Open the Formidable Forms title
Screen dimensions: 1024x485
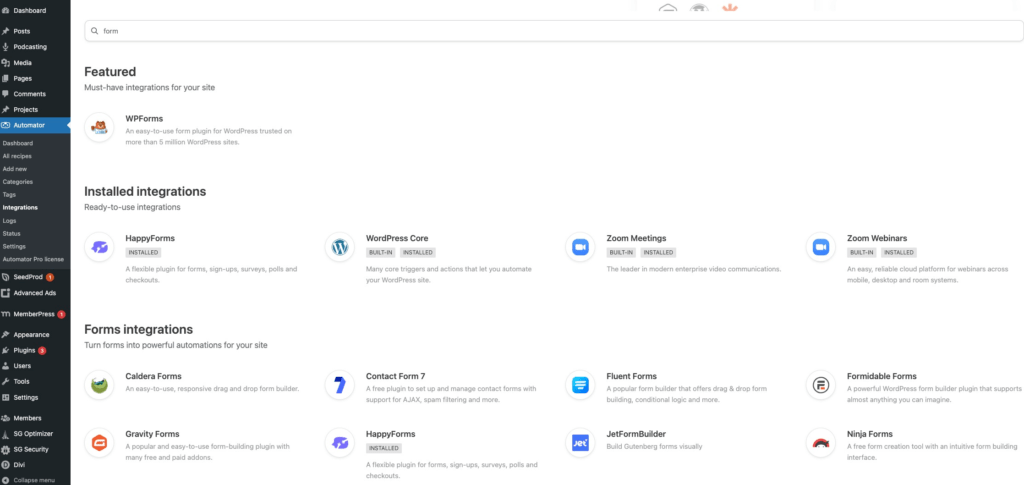(x=882, y=377)
